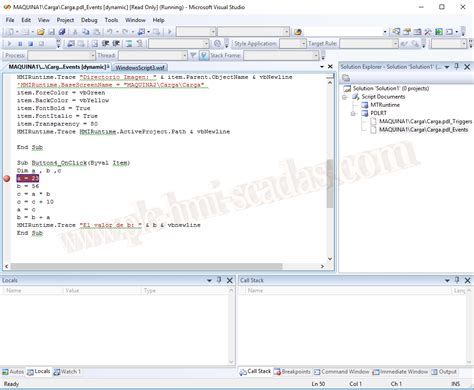The width and height of the screenshot is (474, 390).
Task: Click the Paste icon in toolbar
Action: coord(96,32)
